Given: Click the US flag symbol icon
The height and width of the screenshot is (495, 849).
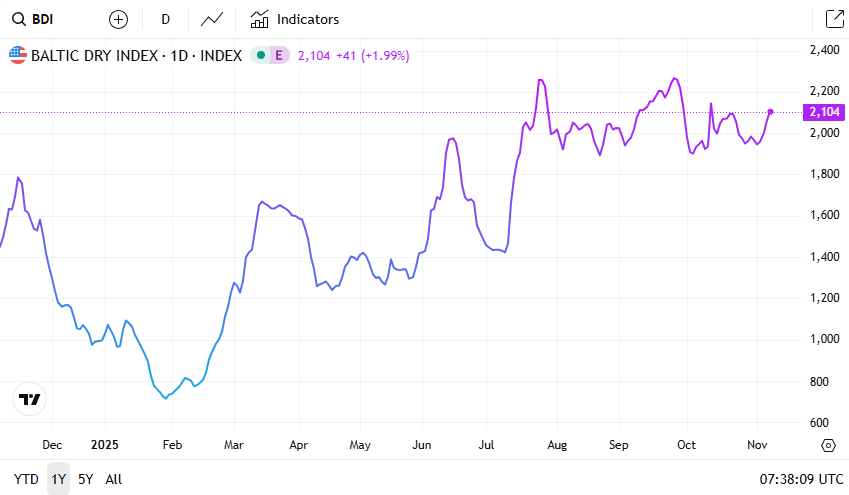Looking at the screenshot, I should point(18,55).
